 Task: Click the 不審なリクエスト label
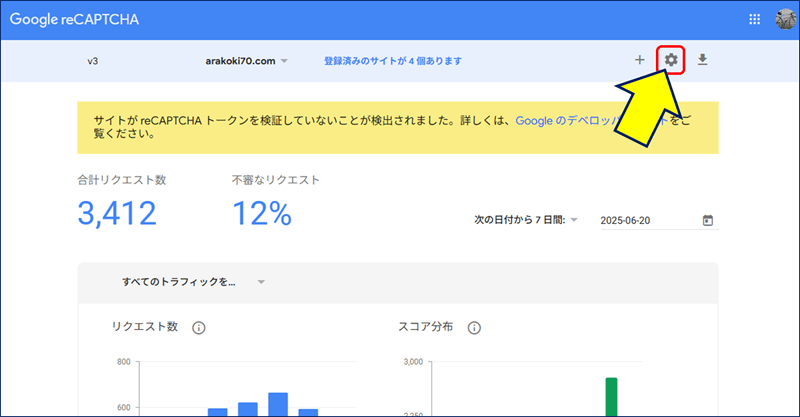[276, 180]
